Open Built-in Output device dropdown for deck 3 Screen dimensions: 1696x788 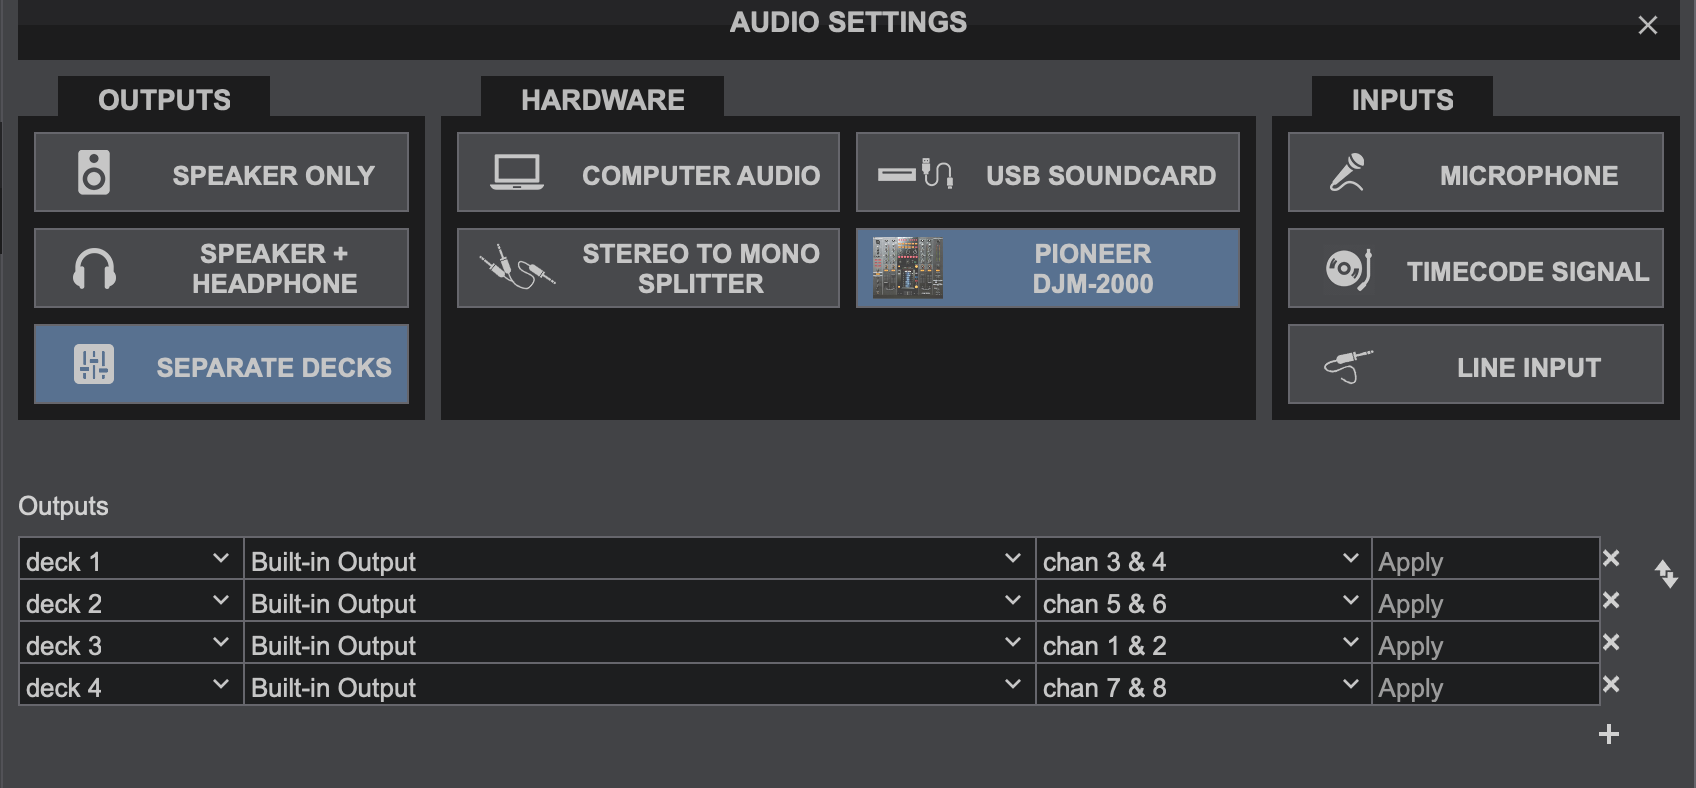639,644
